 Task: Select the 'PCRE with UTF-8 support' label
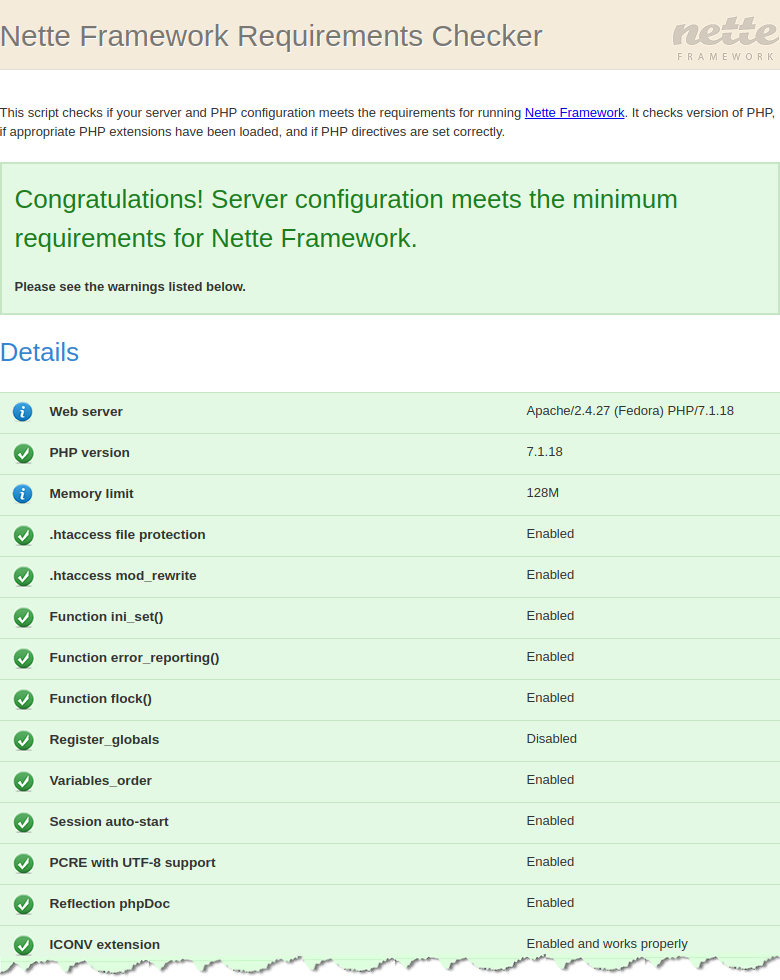pos(132,862)
